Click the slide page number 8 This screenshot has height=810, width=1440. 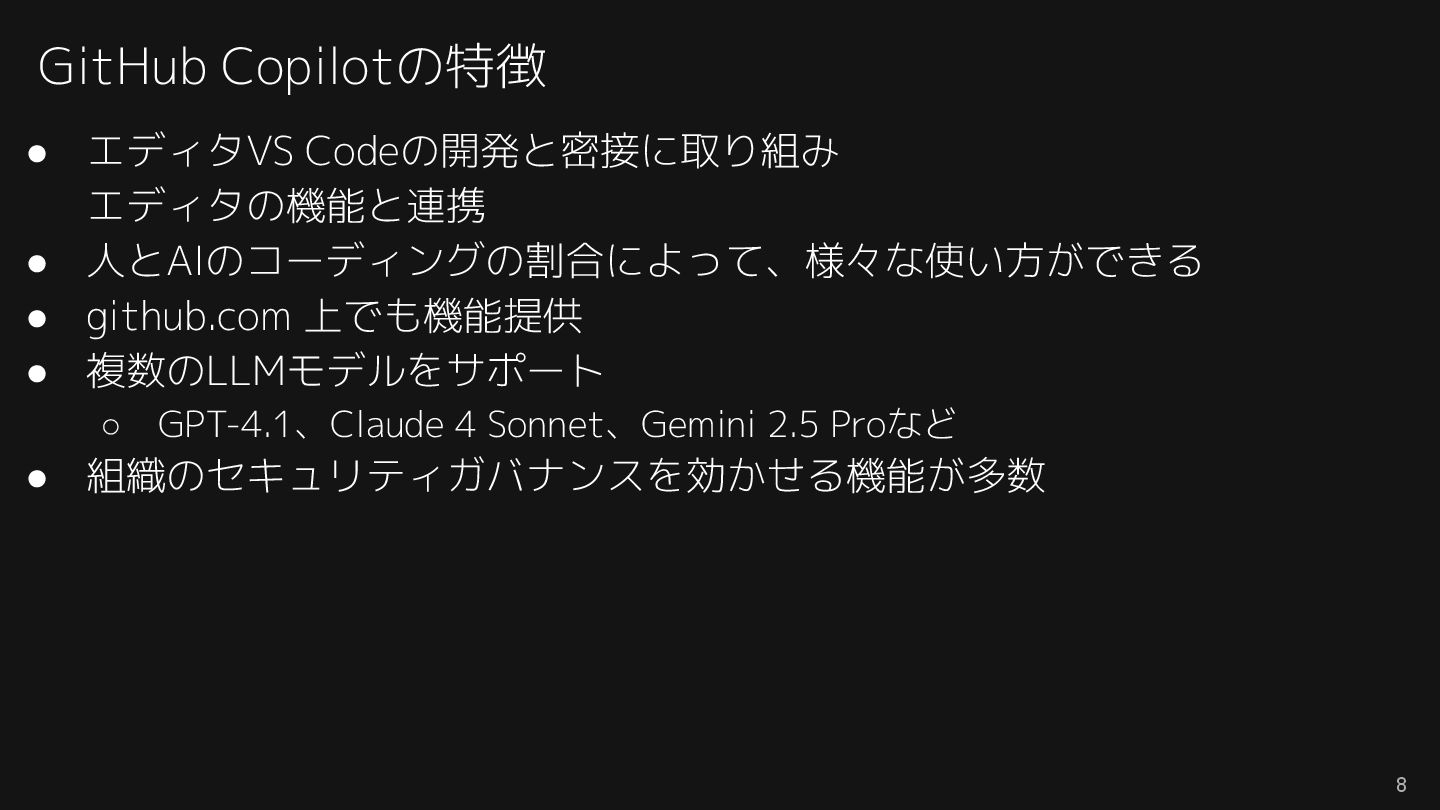(x=1401, y=785)
